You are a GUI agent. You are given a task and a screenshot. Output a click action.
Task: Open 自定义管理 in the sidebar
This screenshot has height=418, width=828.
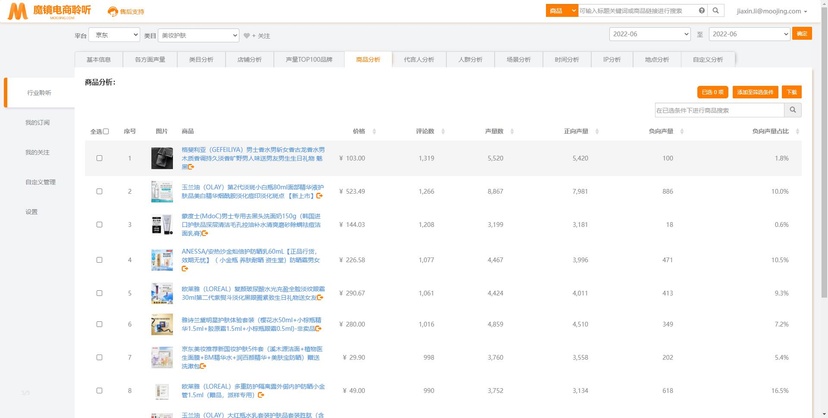40,182
